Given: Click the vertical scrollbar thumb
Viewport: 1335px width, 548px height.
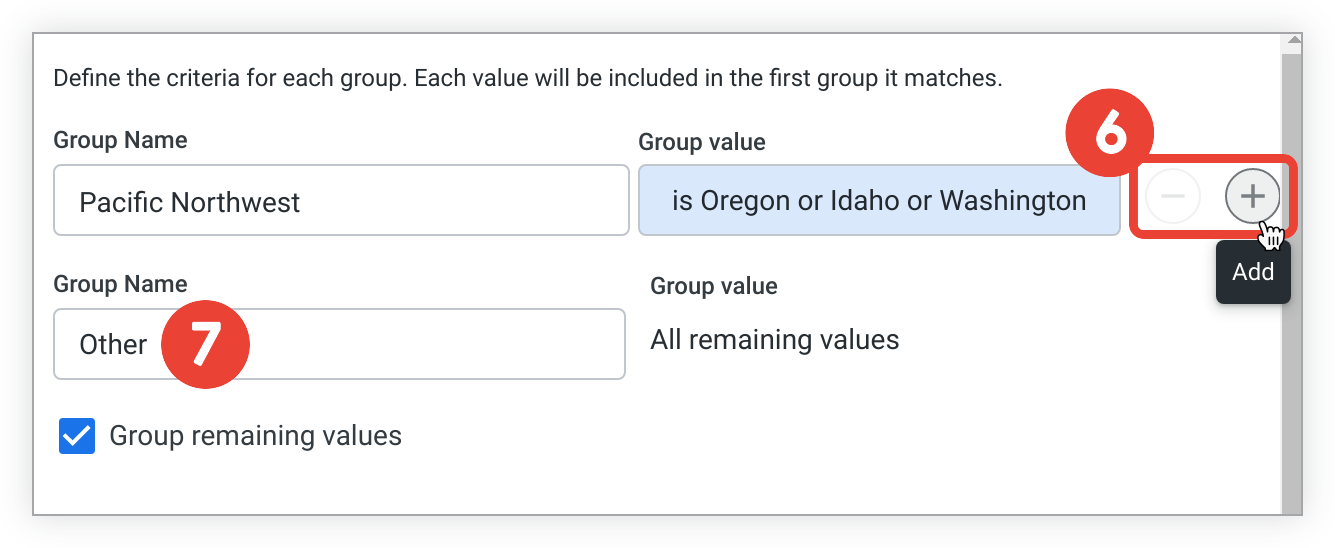Looking at the screenshot, I should pos(1293,280).
